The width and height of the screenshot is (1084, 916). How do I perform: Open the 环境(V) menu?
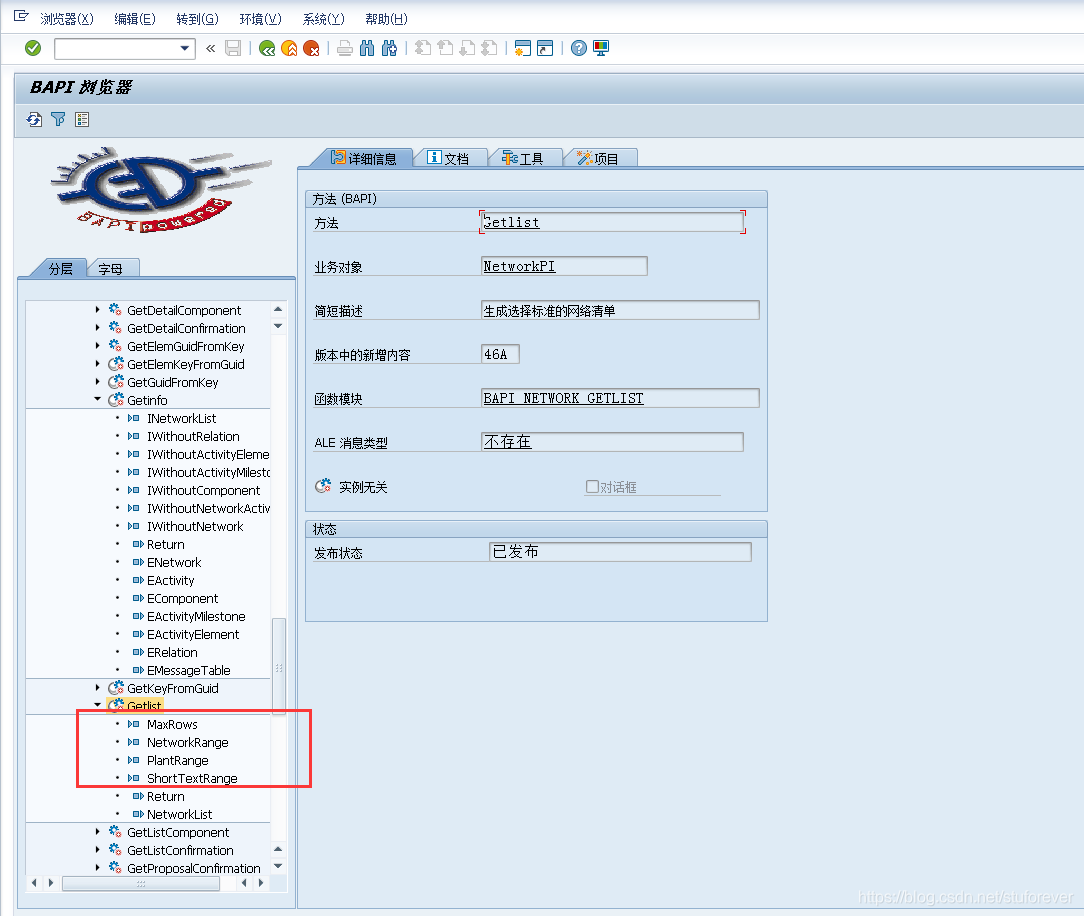click(x=260, y=19)
